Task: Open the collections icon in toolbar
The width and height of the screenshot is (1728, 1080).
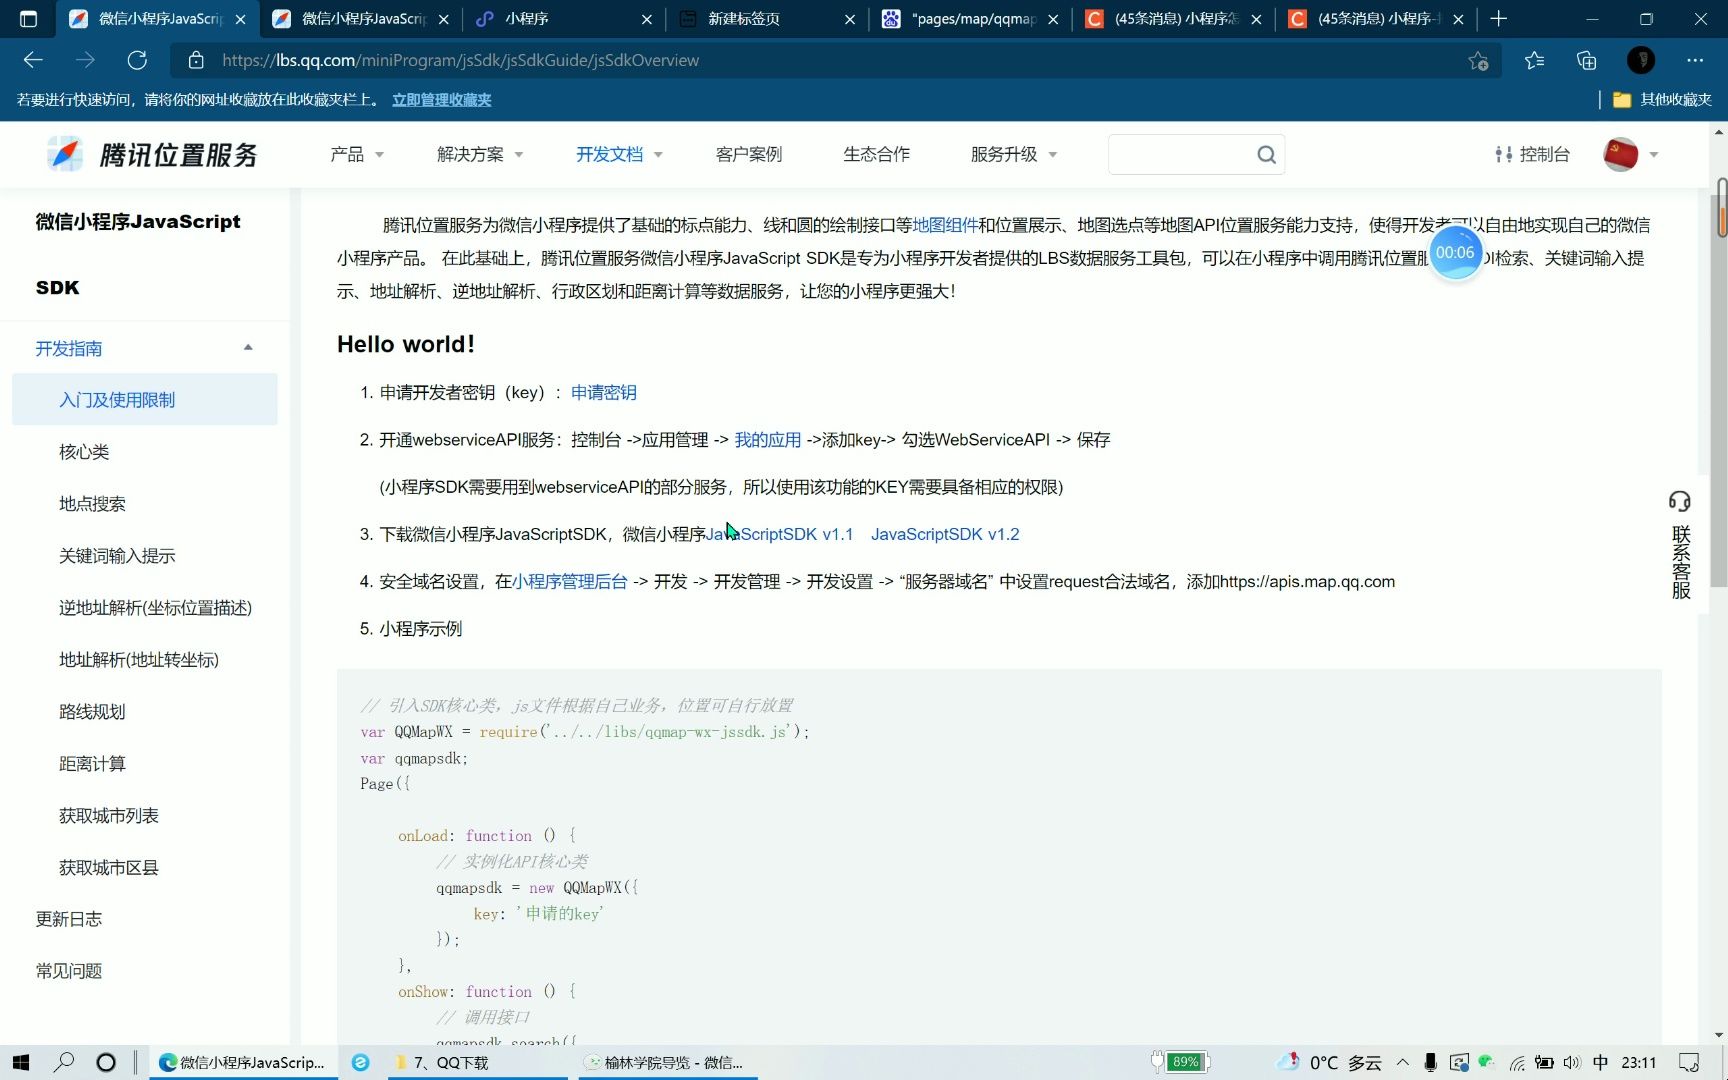Action: [x=1586, y=61]
